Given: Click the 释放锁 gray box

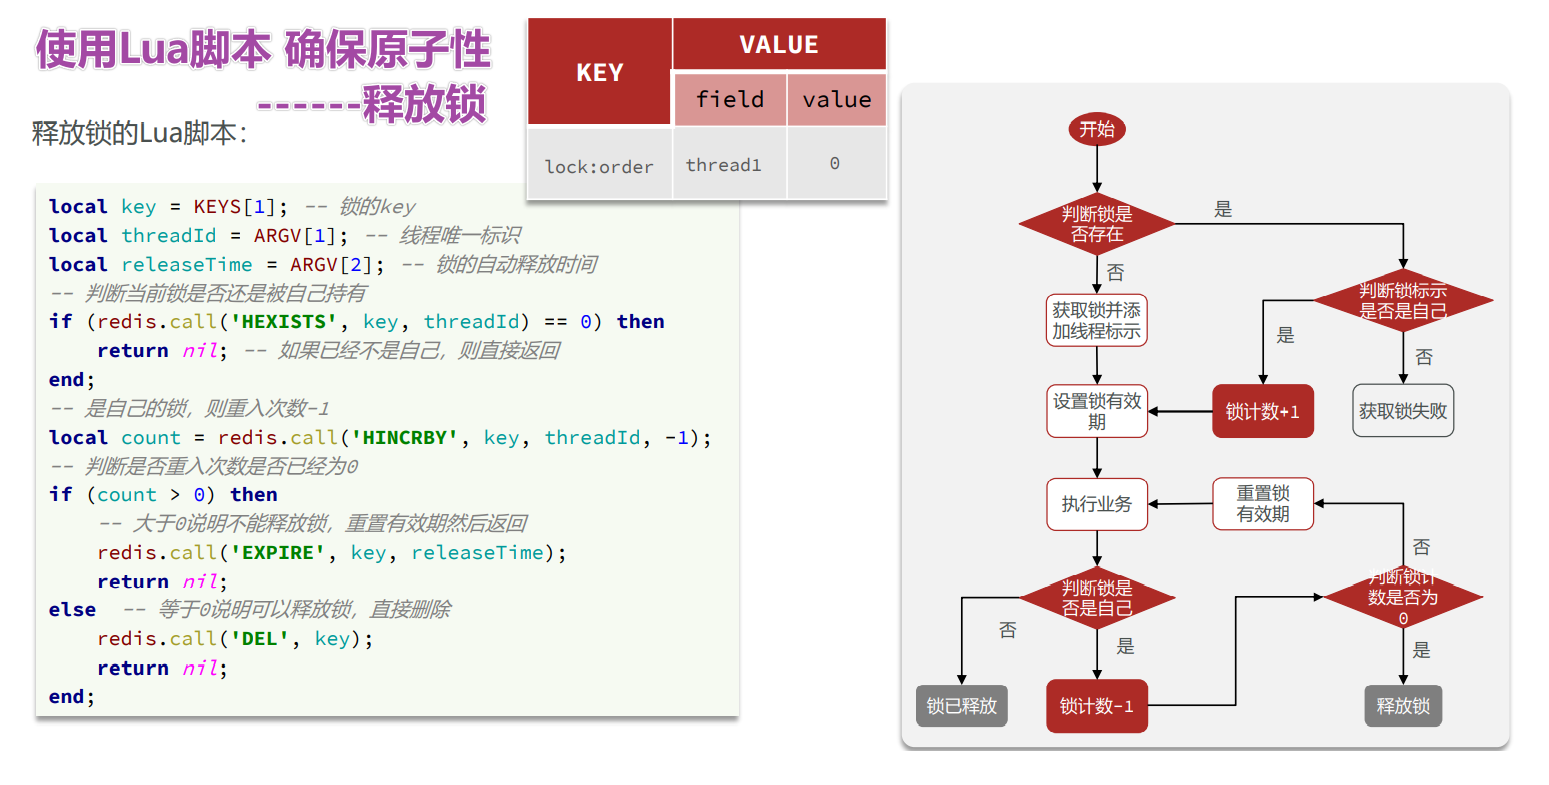Looking at the screenshot, I should click(1403, 706).
